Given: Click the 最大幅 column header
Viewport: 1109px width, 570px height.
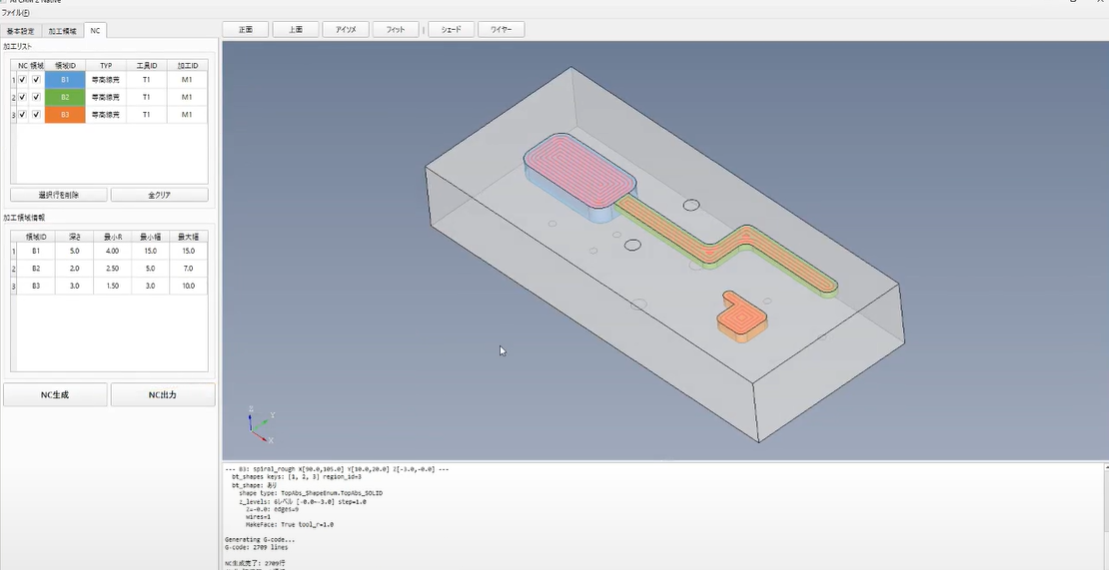Looking at the screenshot, I should coord(188,236).
